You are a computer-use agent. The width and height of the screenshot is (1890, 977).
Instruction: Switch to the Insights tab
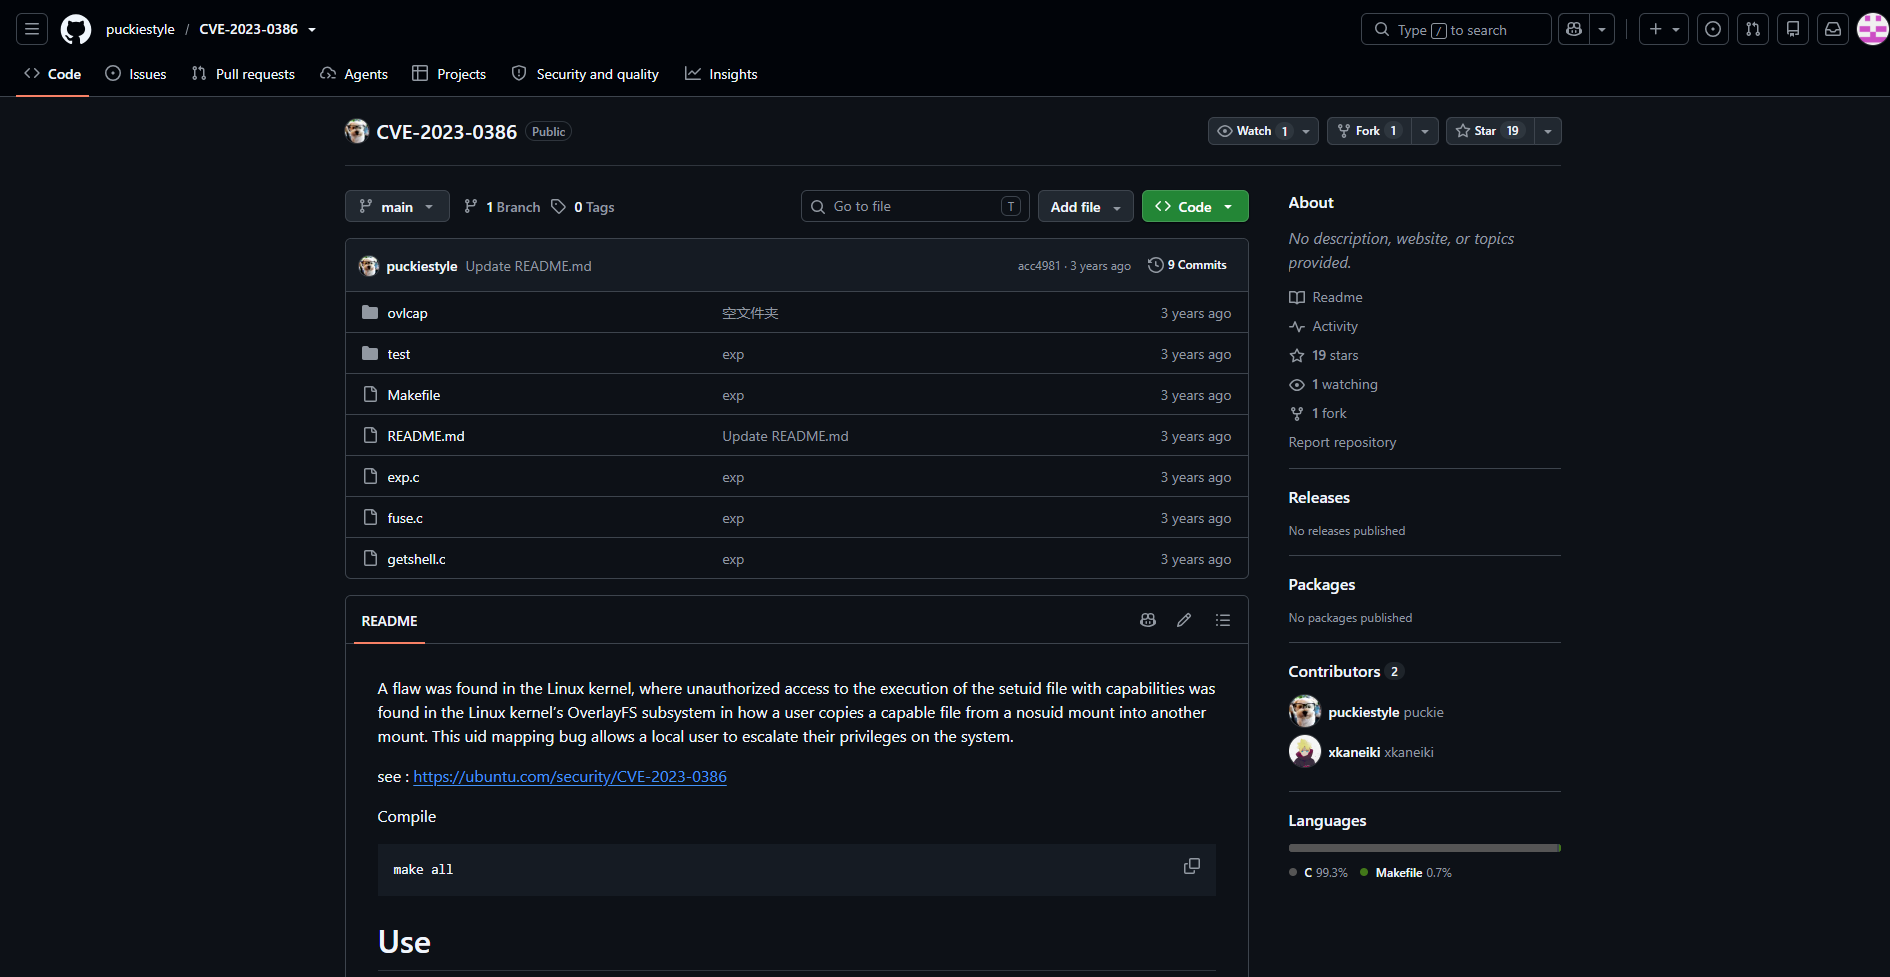[721, 74]
